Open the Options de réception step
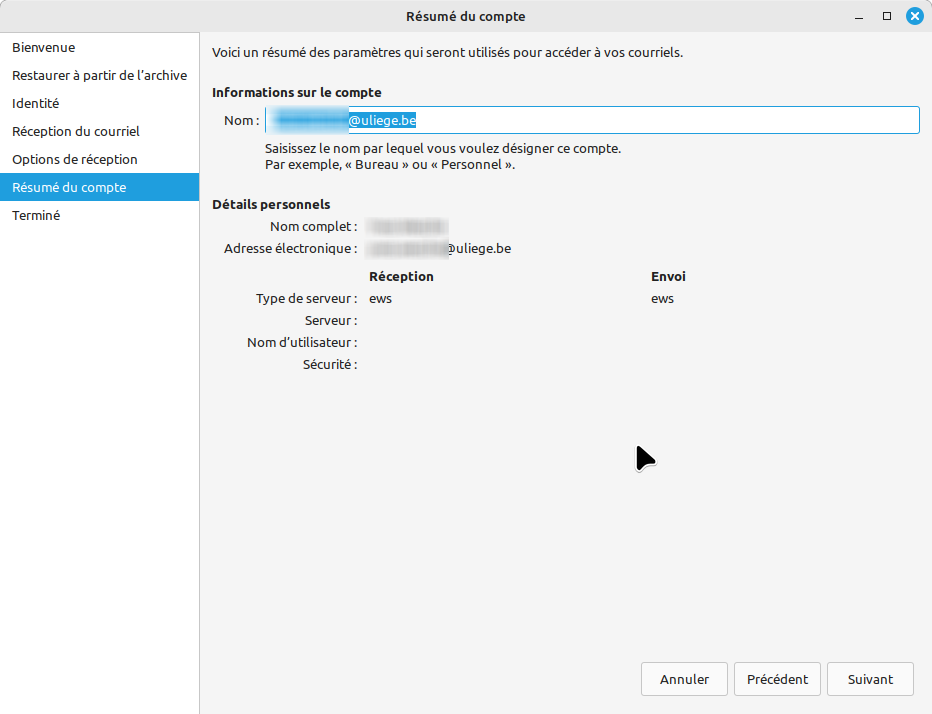This screenshot has width=932, height=714. tap(75, 159)
